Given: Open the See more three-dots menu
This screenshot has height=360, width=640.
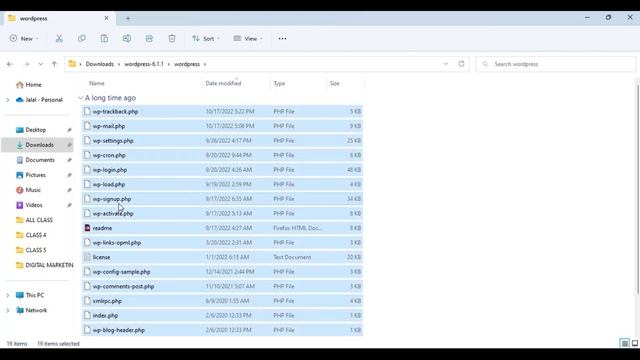Looking at the screenshot, I should click(282, 38).
